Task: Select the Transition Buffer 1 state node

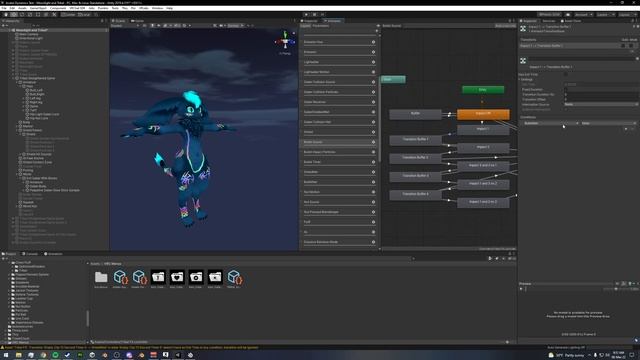Action: [x=416, y=140]
